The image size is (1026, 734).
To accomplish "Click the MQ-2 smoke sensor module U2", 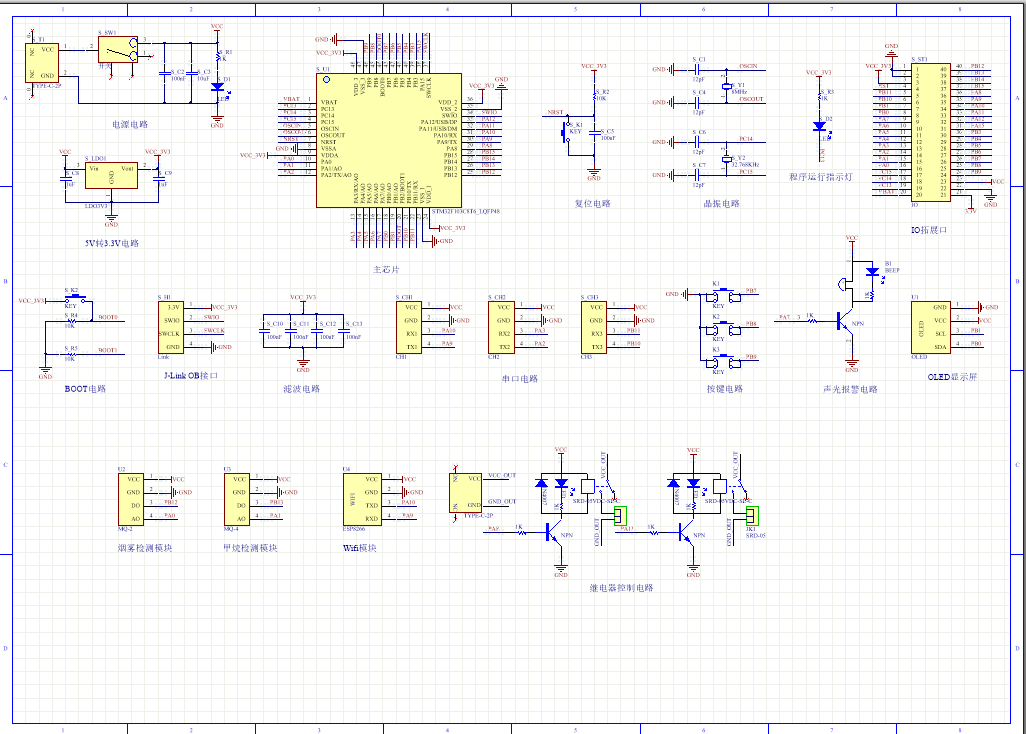I will (131, 499).
